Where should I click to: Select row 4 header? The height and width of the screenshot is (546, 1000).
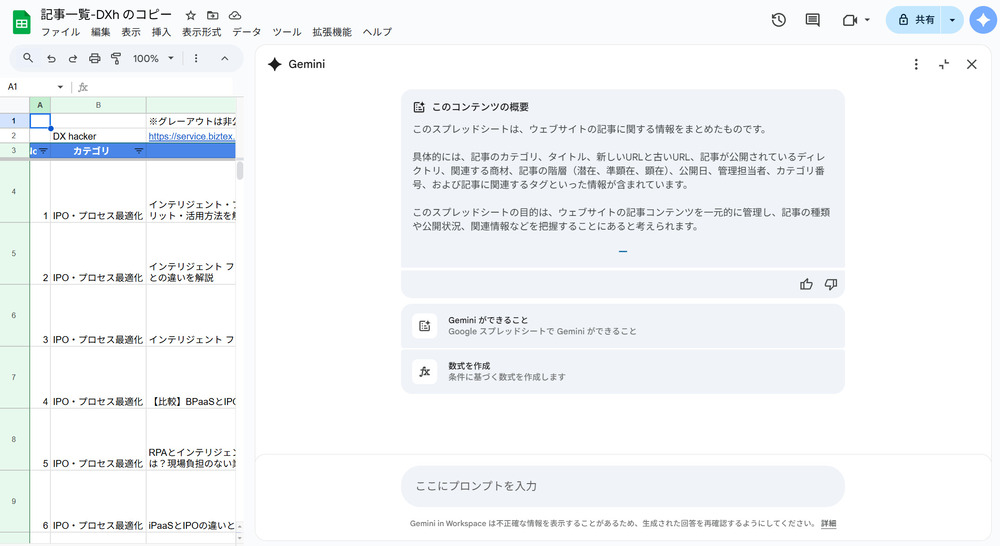pos(14,191)
